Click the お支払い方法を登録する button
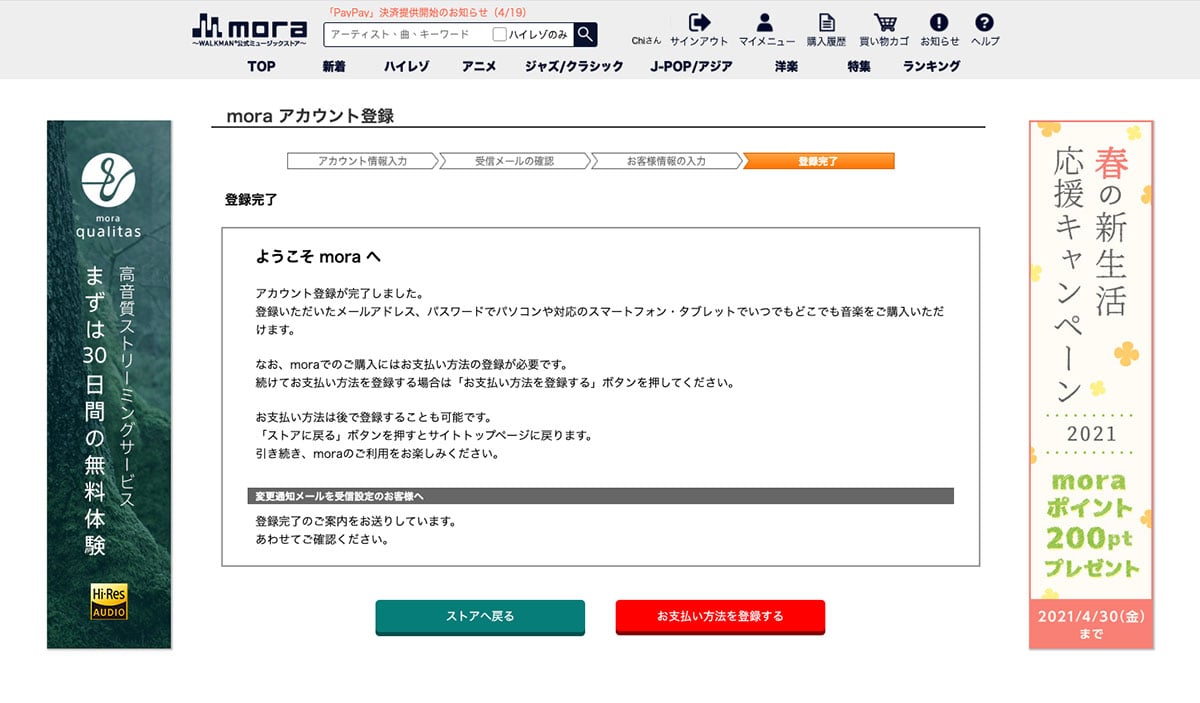The width and height of the screenshot is (1200, 703). click(720, 617)
